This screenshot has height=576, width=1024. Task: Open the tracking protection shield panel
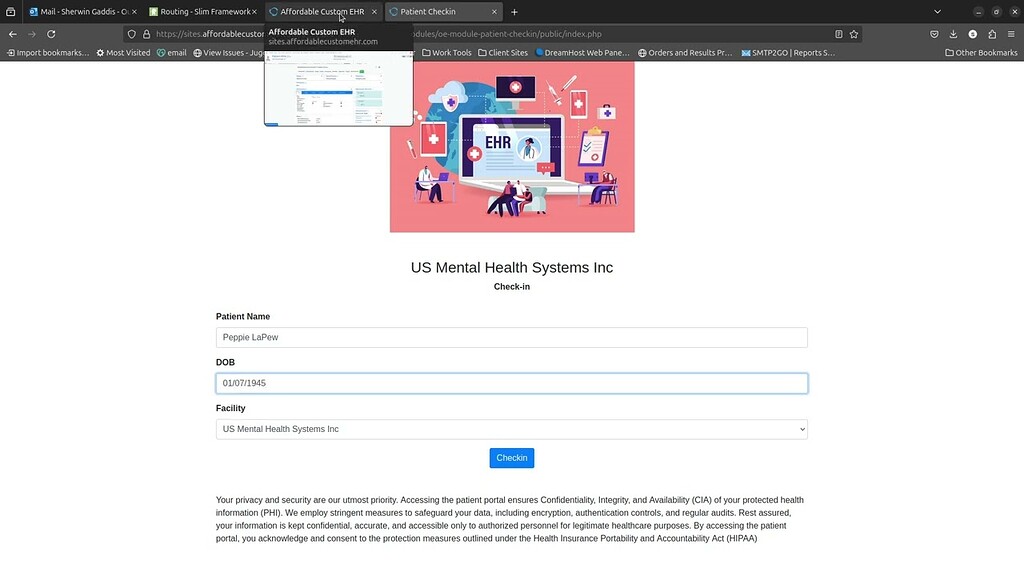coord(132,33)
